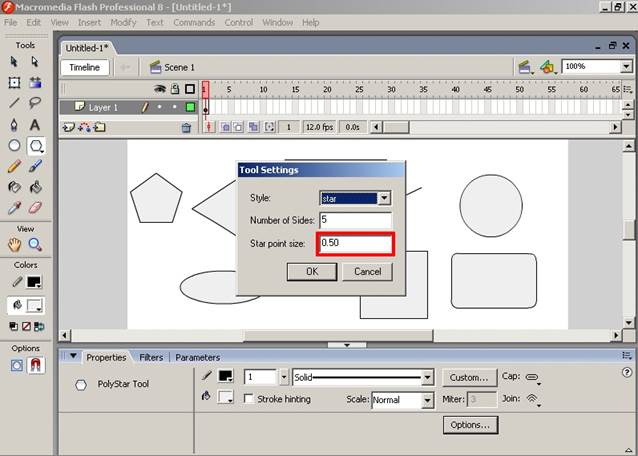
Task: Click the Center Frame button
Action: point(209,127)
